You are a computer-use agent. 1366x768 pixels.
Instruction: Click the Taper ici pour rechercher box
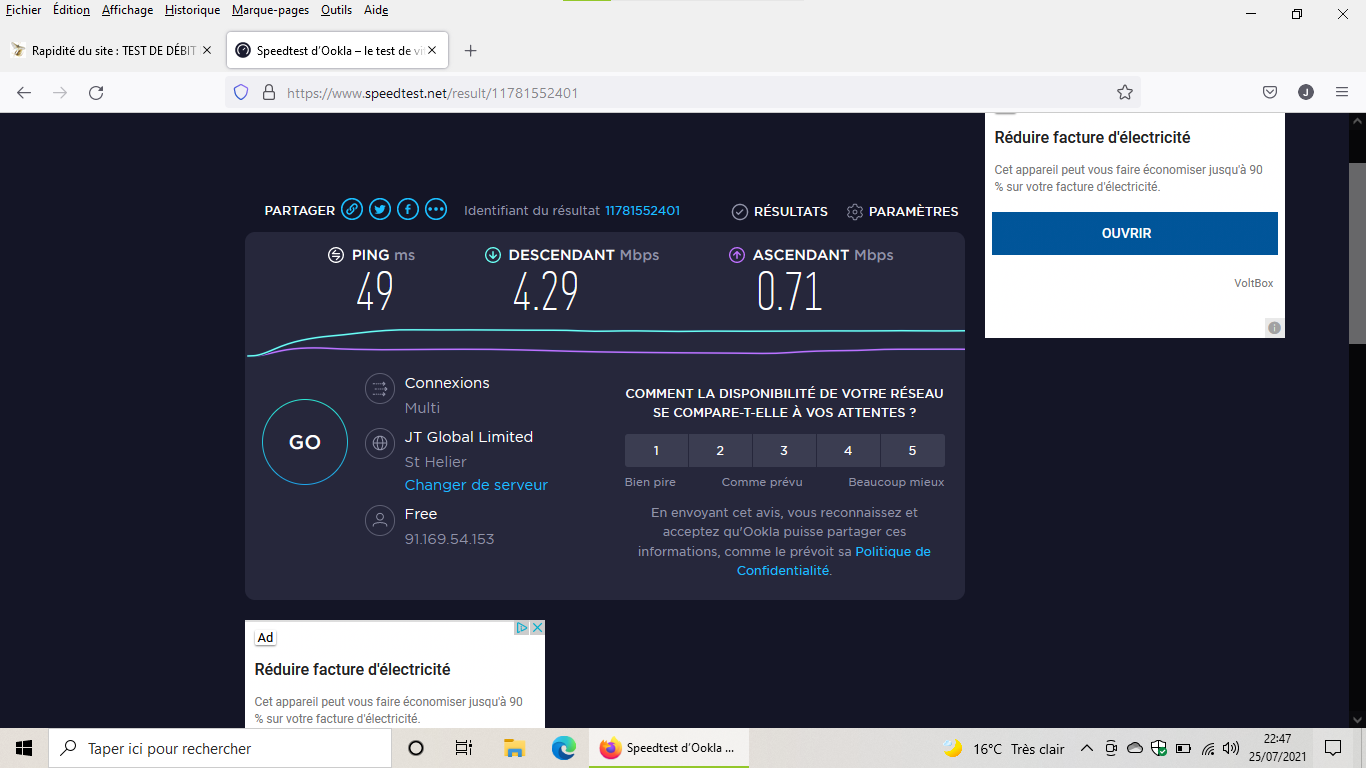tap(220, 748)
